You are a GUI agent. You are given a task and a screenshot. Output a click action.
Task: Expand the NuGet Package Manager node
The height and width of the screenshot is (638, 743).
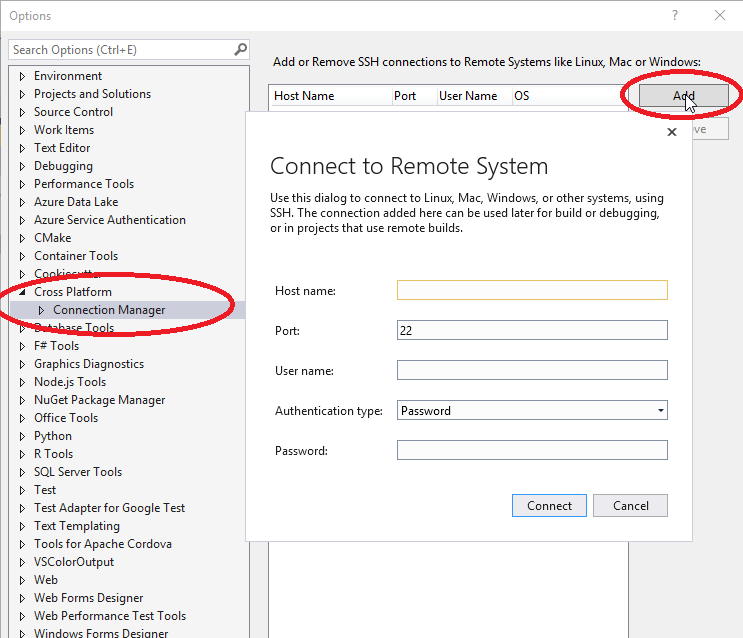(x=22, y=401)
